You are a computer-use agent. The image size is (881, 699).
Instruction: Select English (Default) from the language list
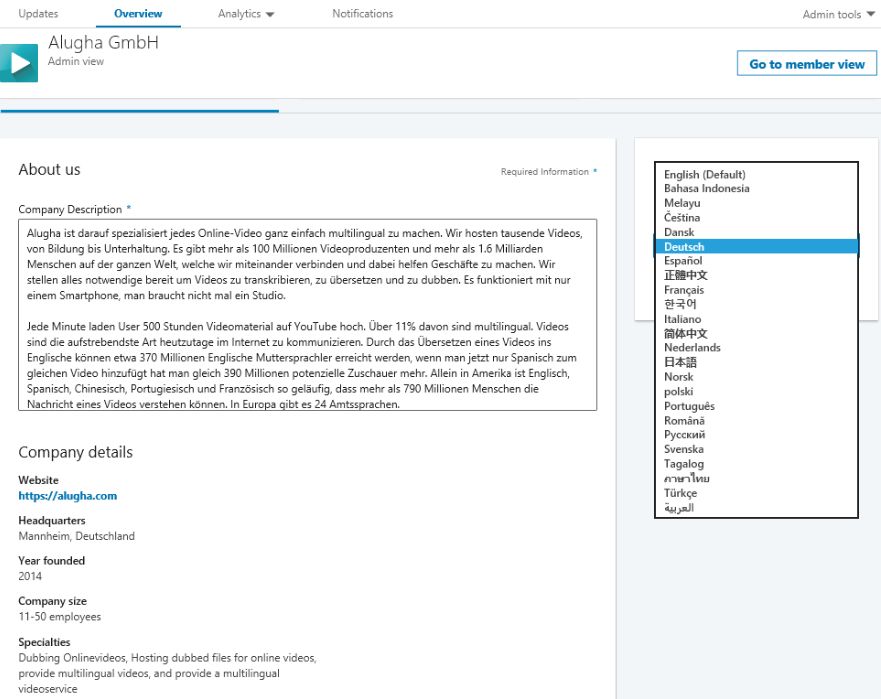pyautogui.click(x=756, y=174)
